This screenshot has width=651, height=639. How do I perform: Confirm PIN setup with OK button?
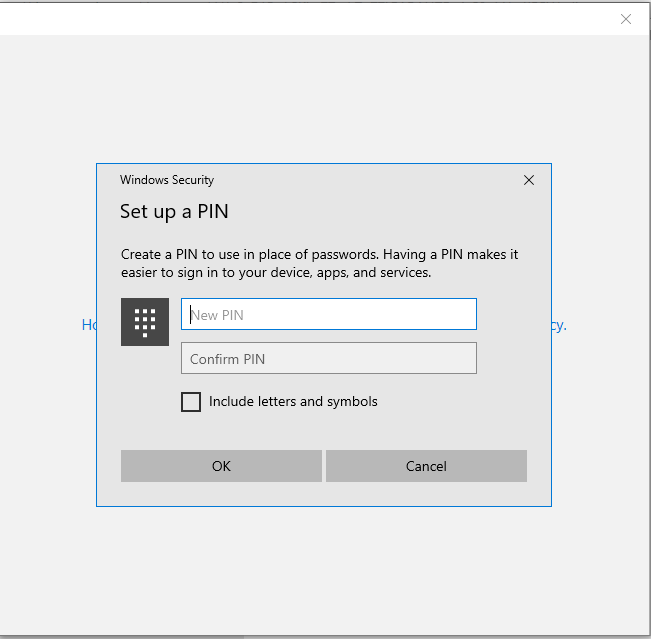[x=221, y=466]
